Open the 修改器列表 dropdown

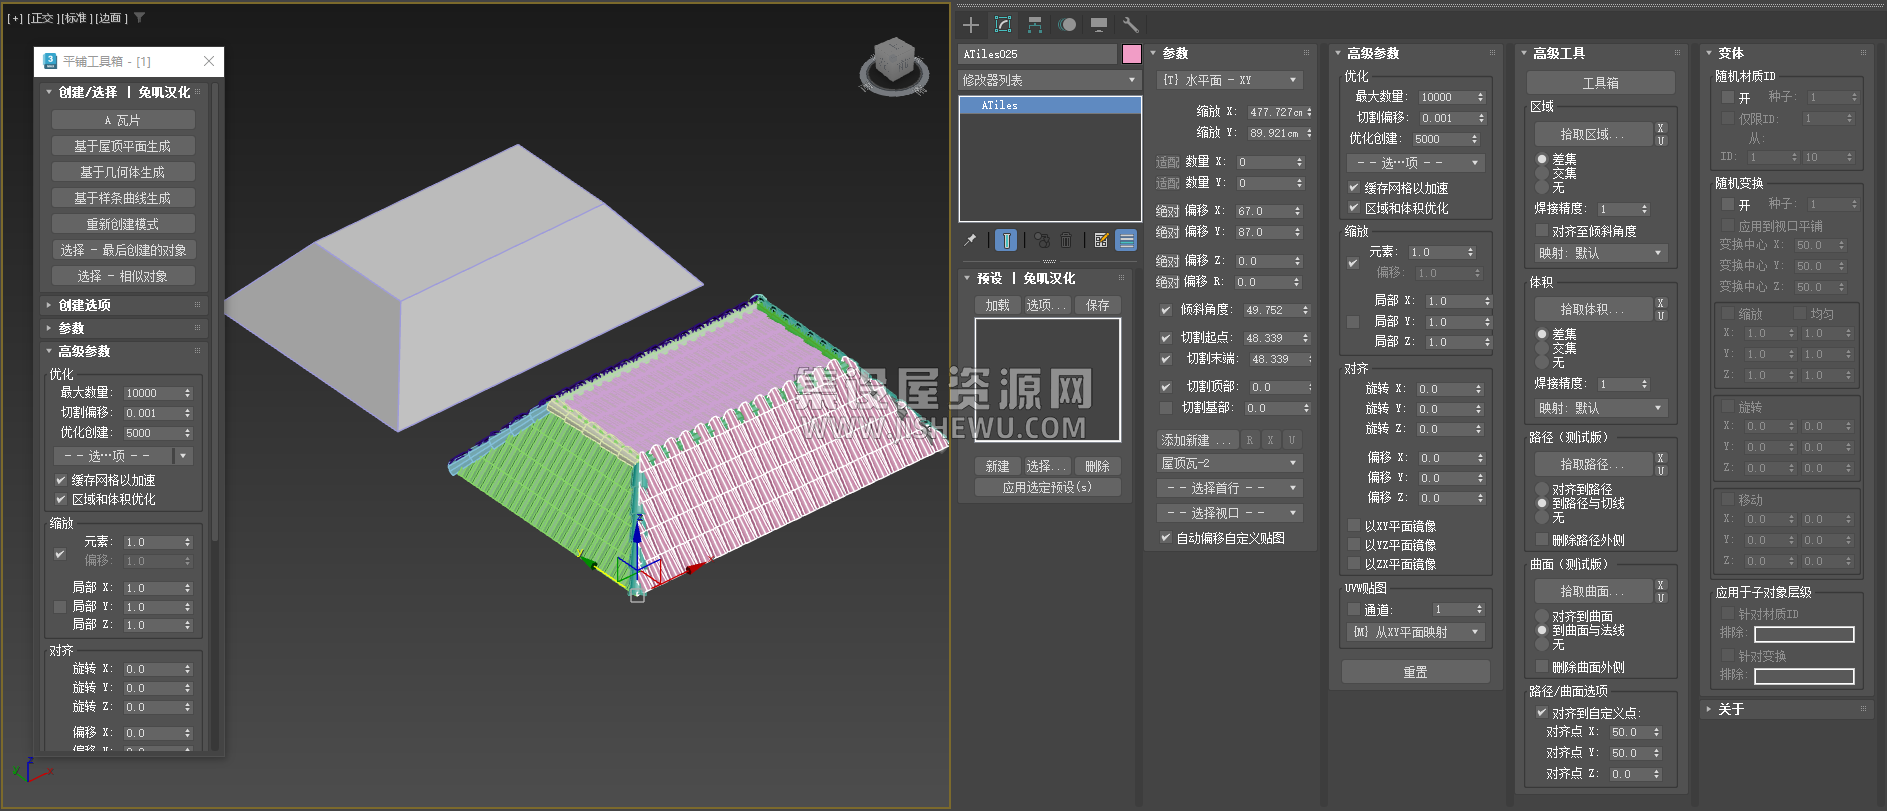1050,80
